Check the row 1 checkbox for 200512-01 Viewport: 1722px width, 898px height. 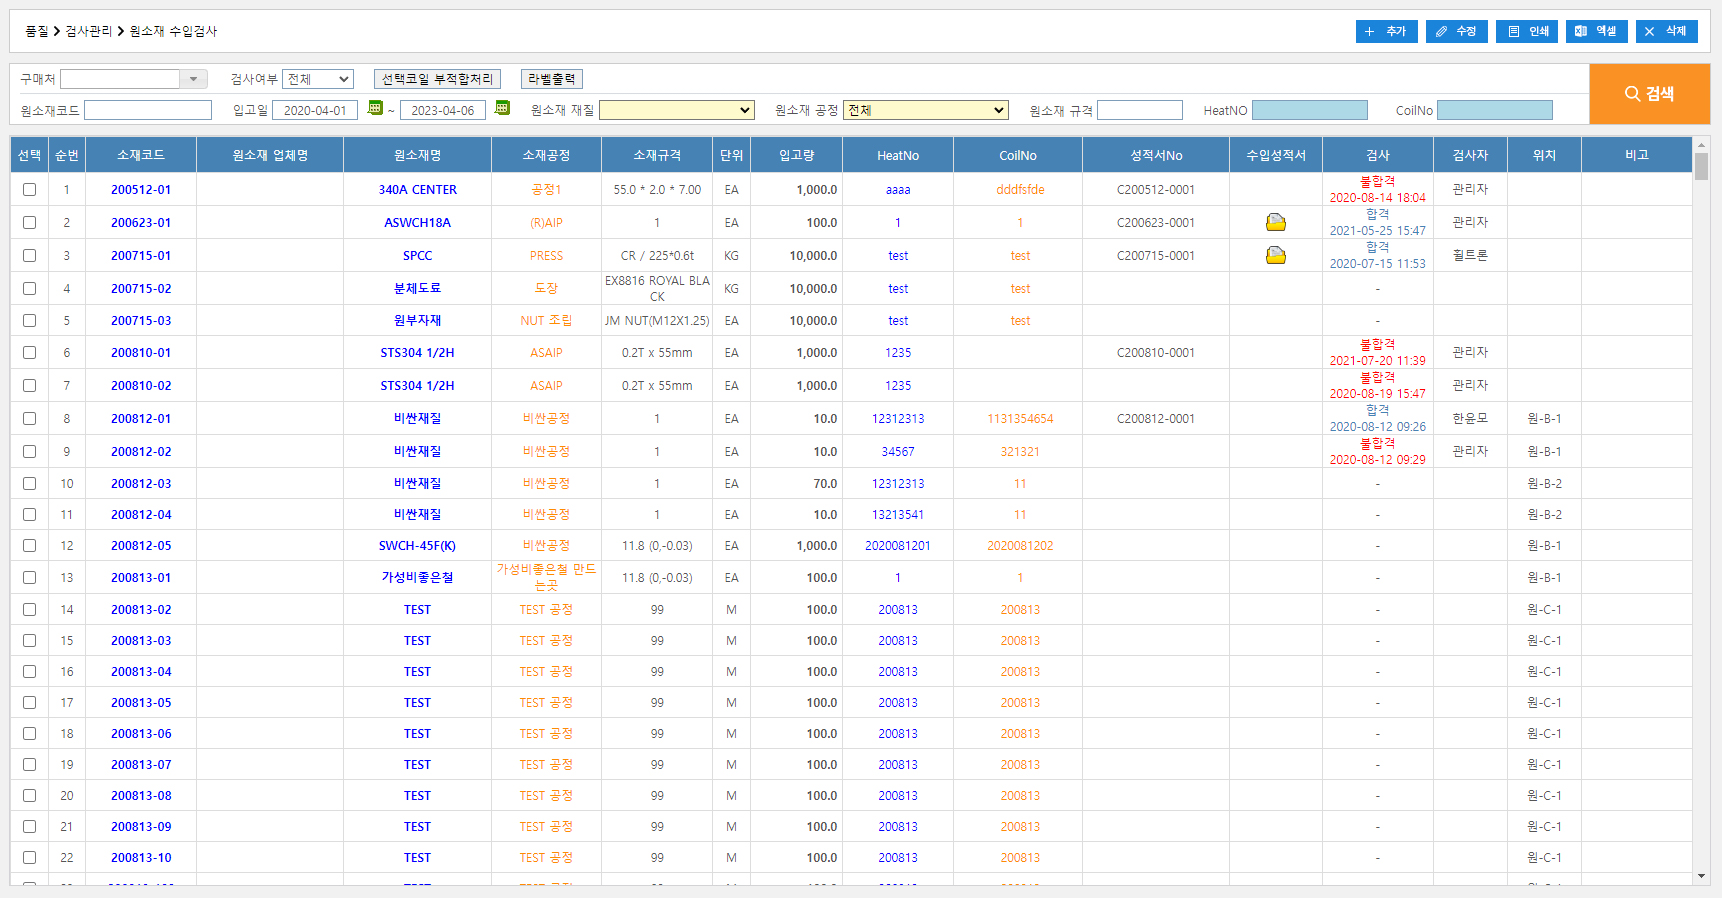click(x=29, y=189)
